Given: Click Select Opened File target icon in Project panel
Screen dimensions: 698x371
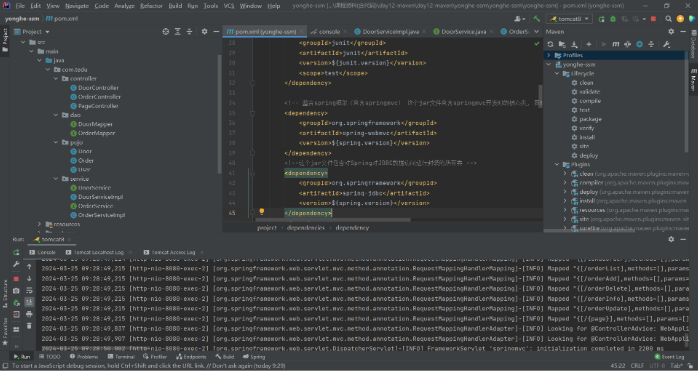Looking at the screenshot, I should point(166,32).
